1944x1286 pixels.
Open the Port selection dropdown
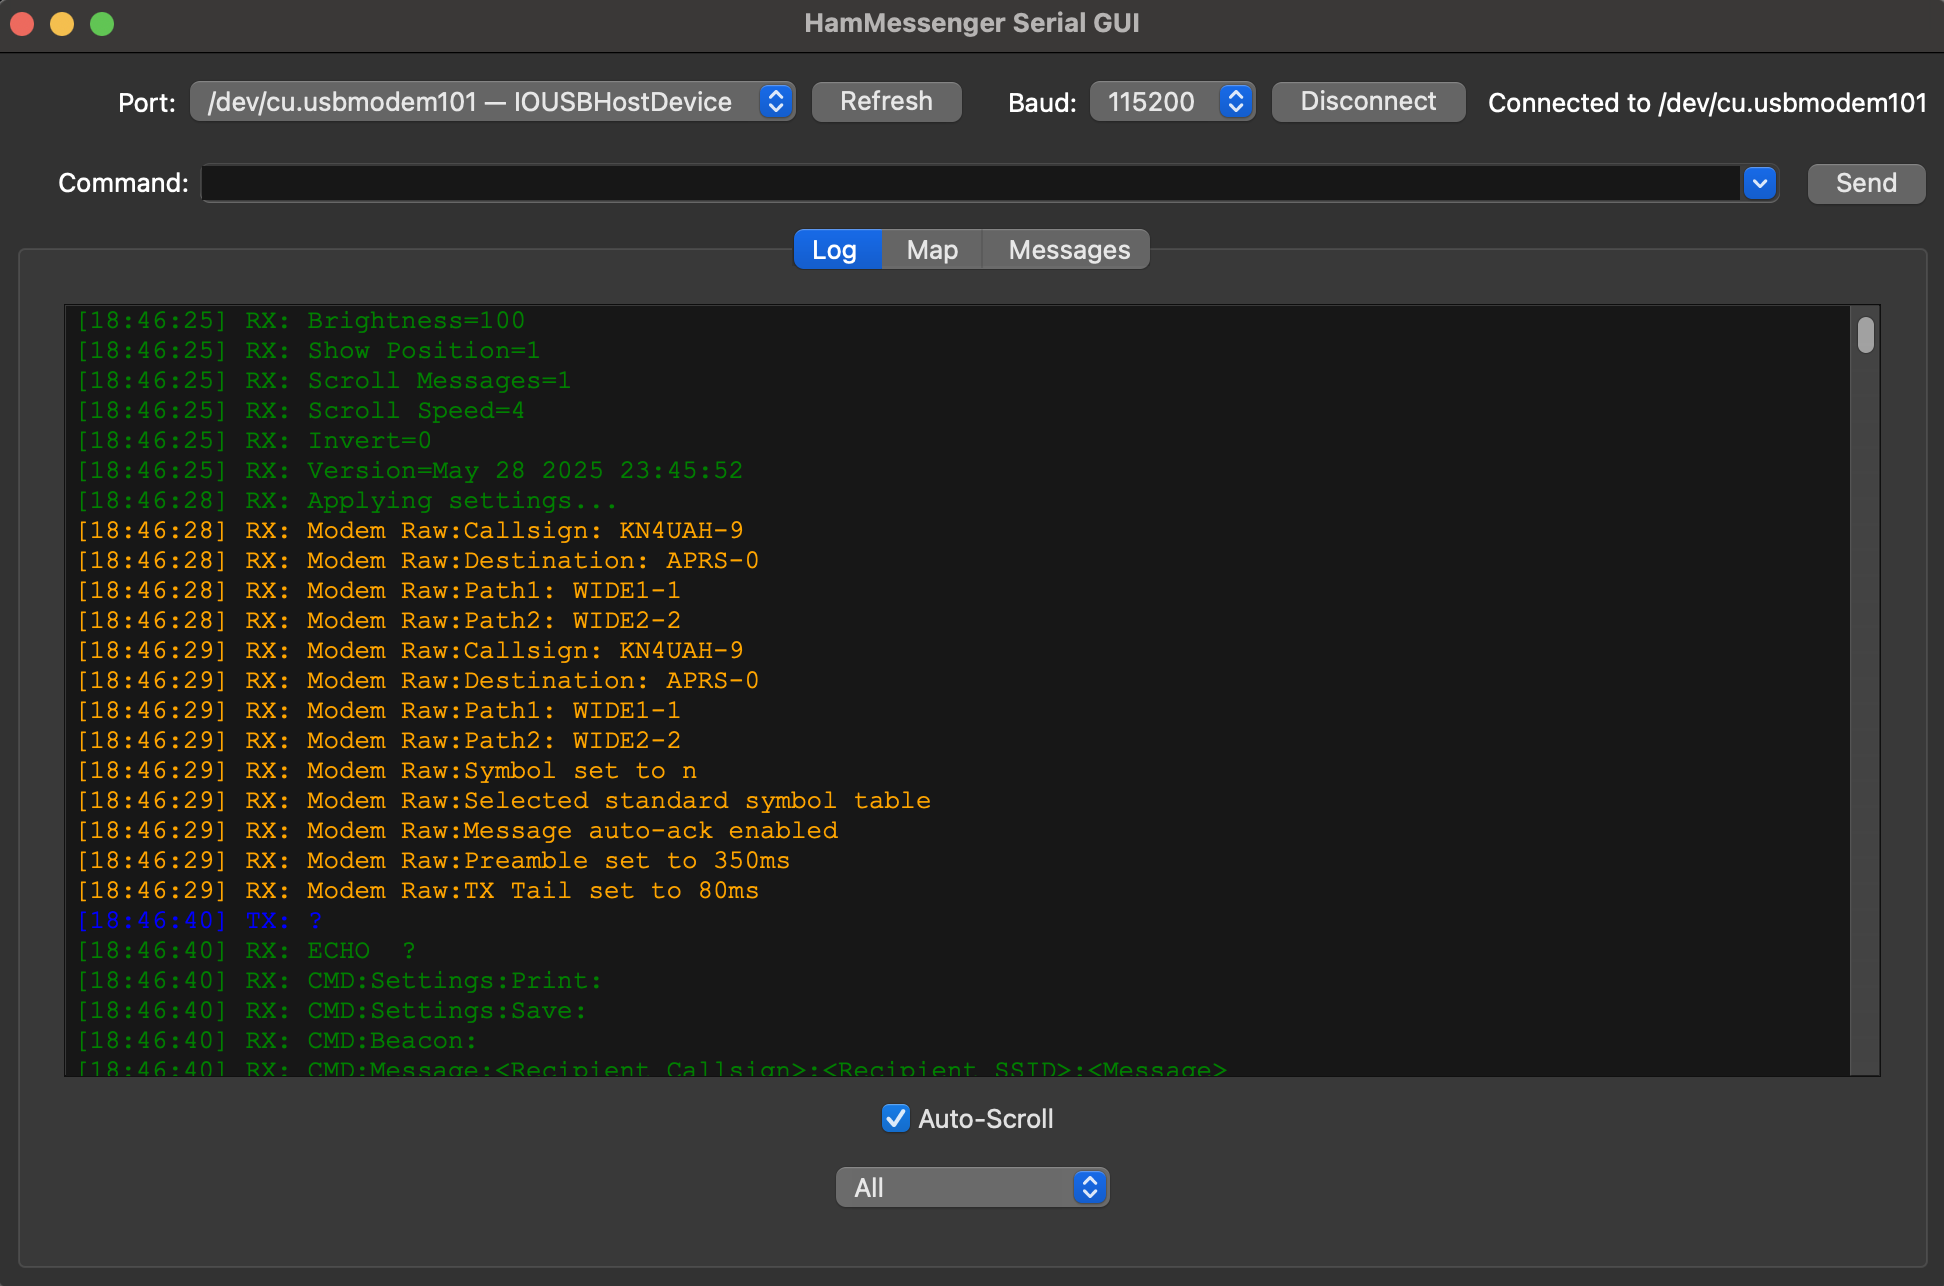pos(492,102)
